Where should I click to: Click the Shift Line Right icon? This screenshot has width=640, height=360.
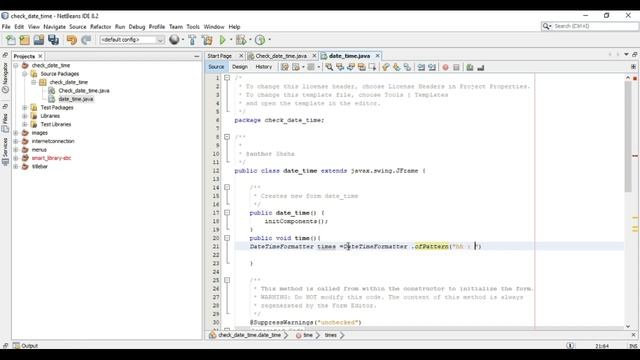pyautogui.click(x=432, y=67)
